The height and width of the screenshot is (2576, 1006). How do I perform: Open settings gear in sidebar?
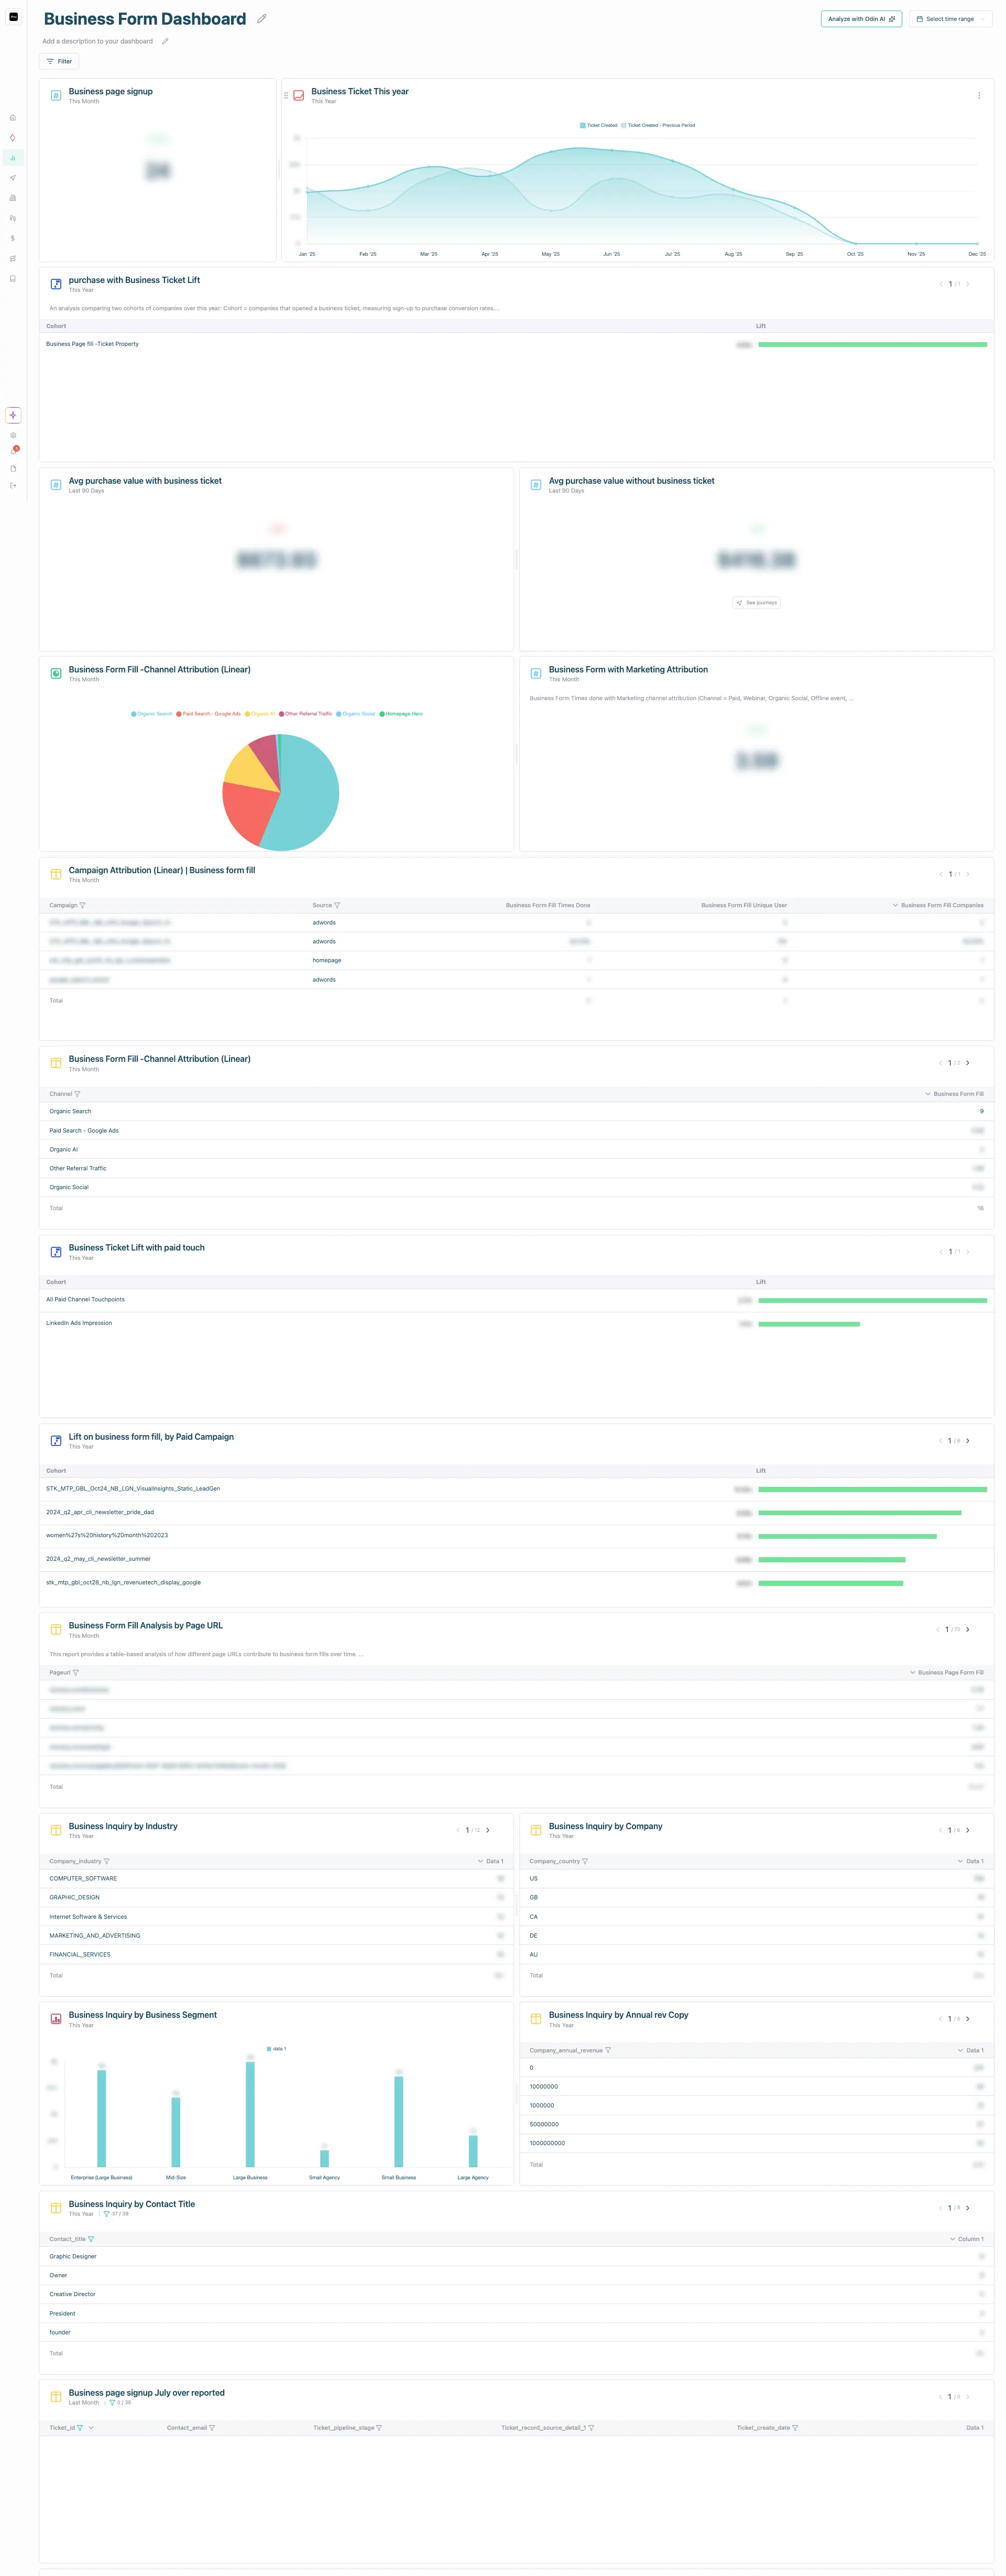13,435
